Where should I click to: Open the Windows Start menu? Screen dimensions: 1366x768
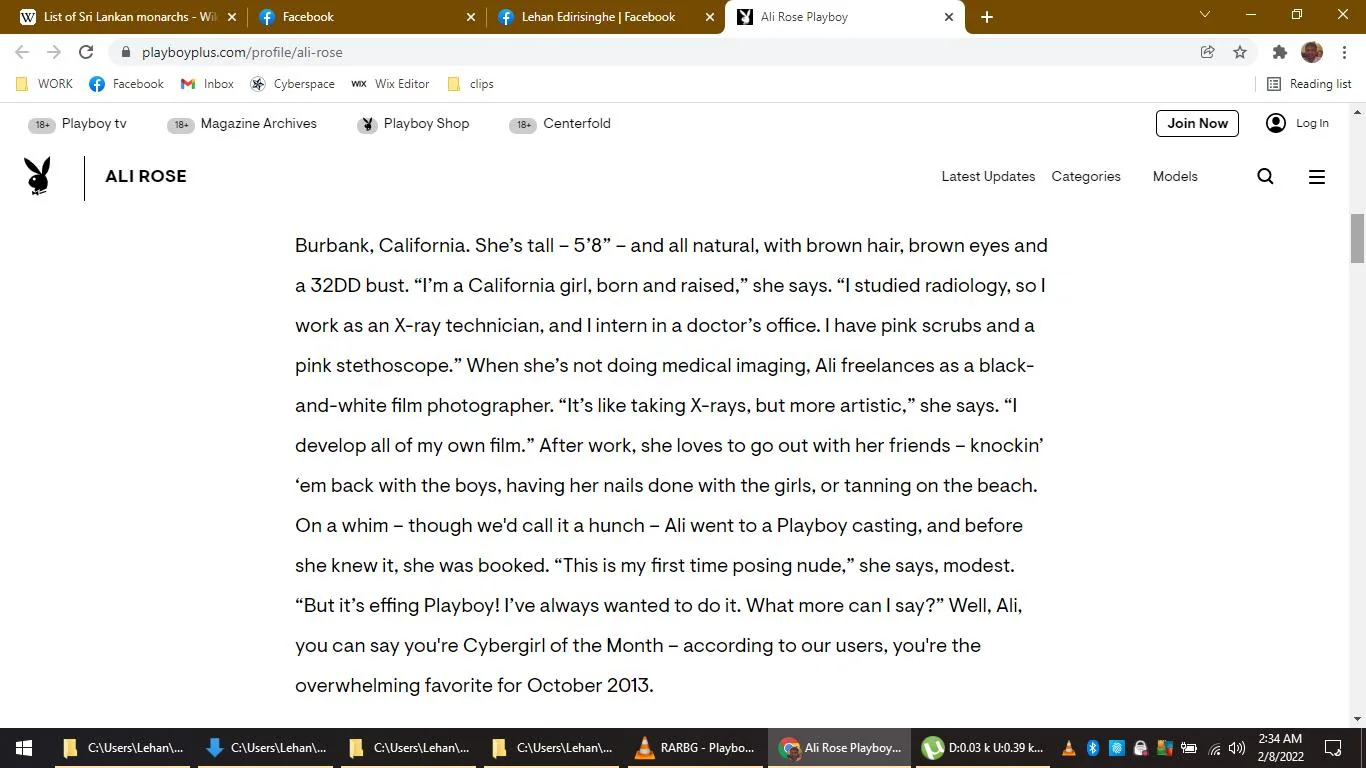(24, 748)
